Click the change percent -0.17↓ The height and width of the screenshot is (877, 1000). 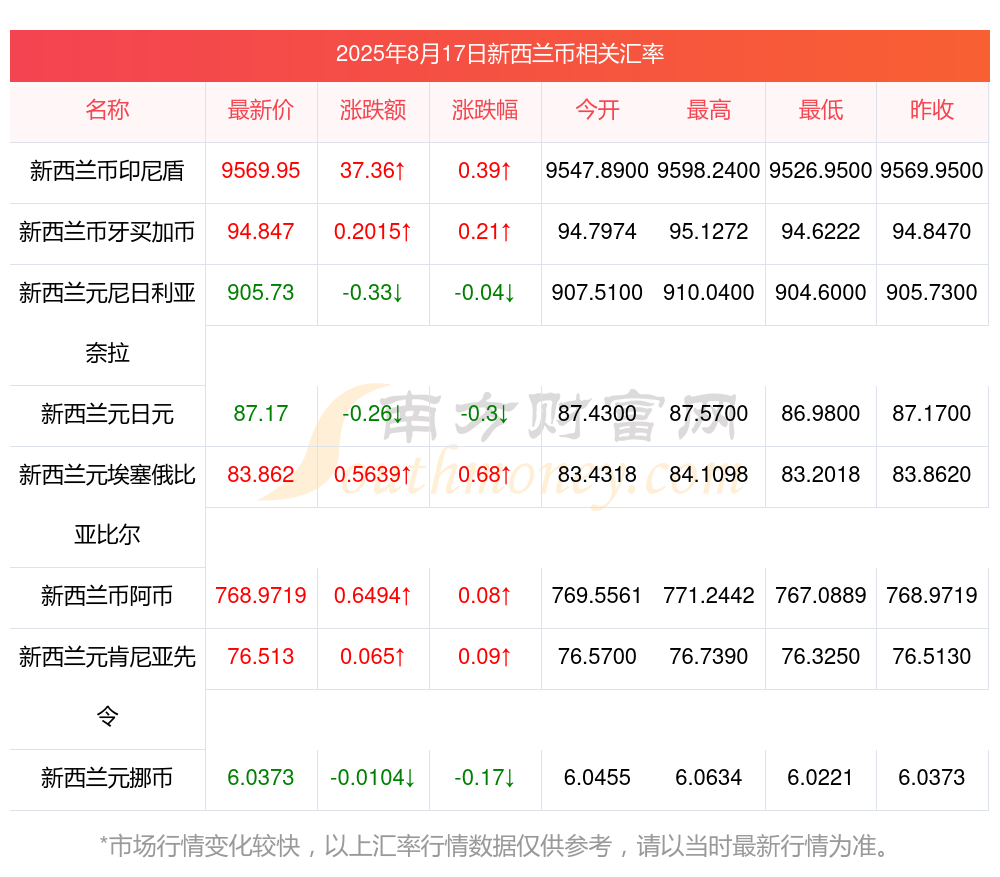coord(485,778)
